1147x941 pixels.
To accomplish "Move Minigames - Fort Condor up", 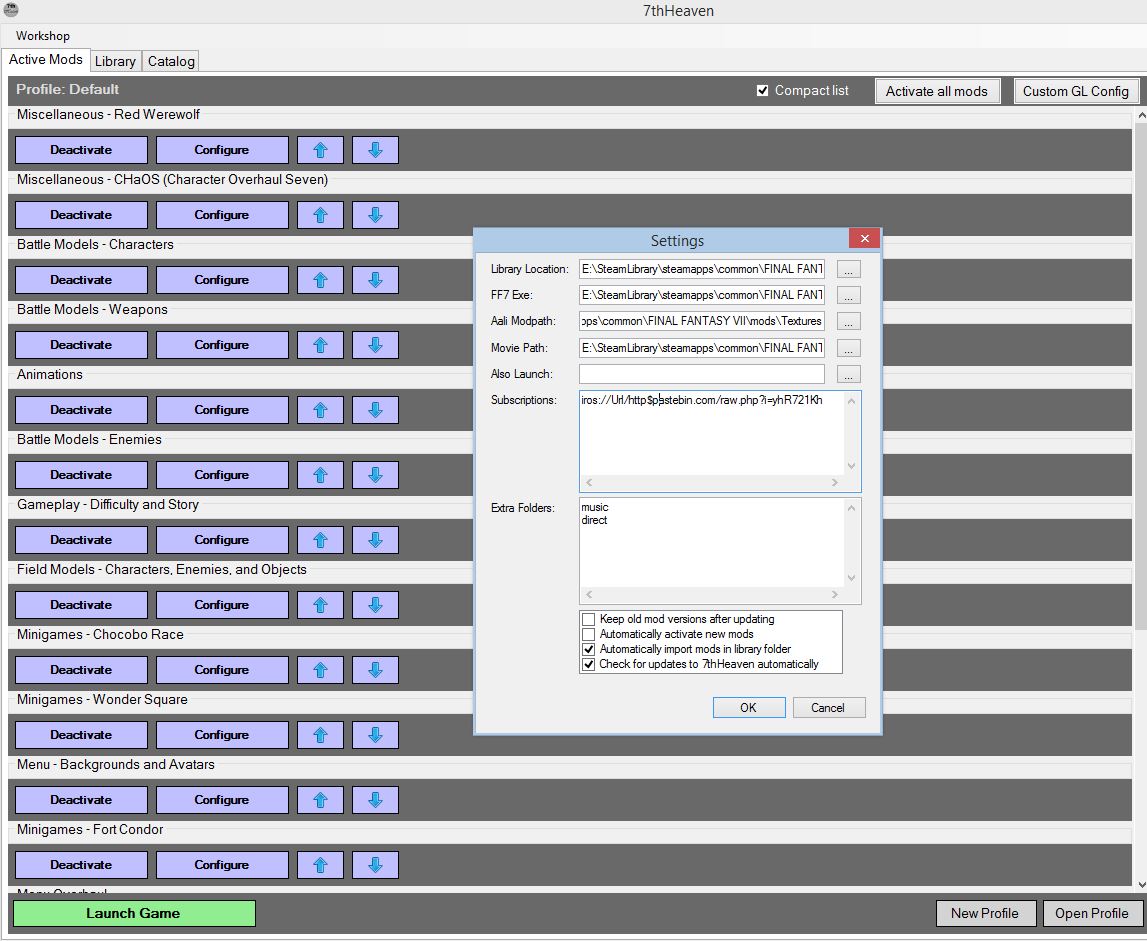I will 320,865.
